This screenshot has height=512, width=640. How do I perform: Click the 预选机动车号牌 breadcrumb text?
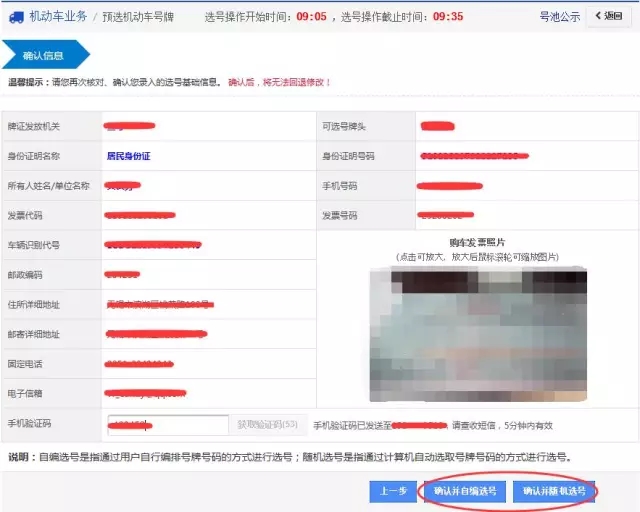[138, 17]
